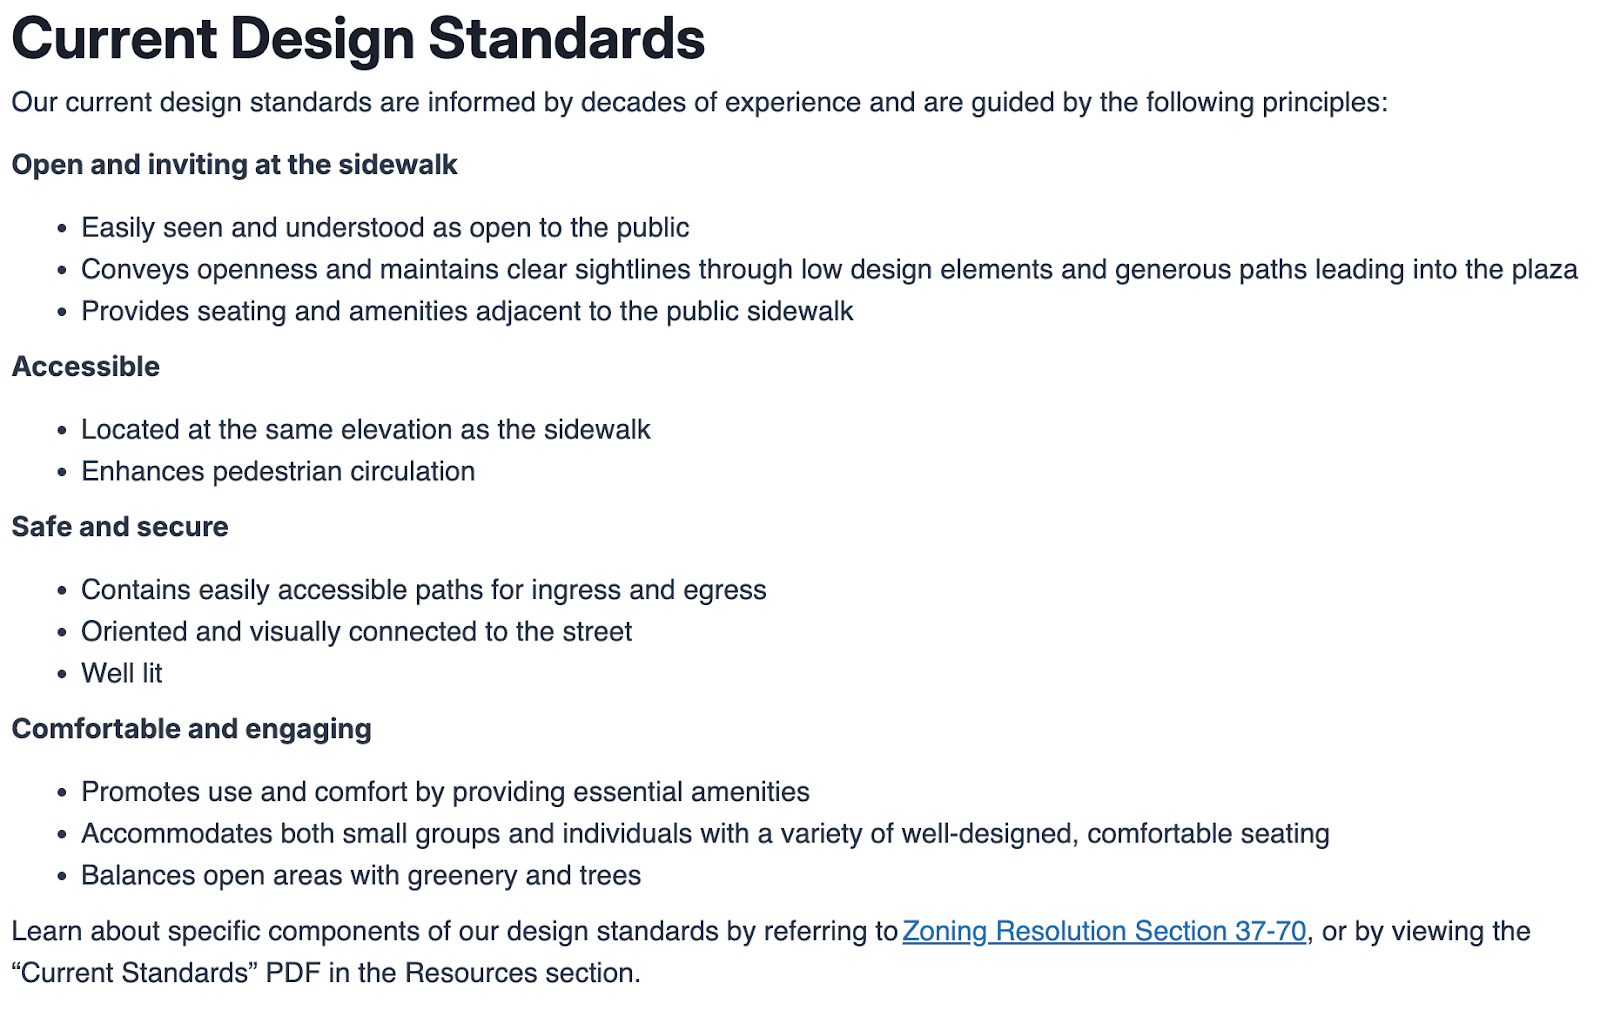This screenshot has width=1600, height=1017.
Task: Click the 'Easily seen and understood' bullet
Action: point(385,228)
